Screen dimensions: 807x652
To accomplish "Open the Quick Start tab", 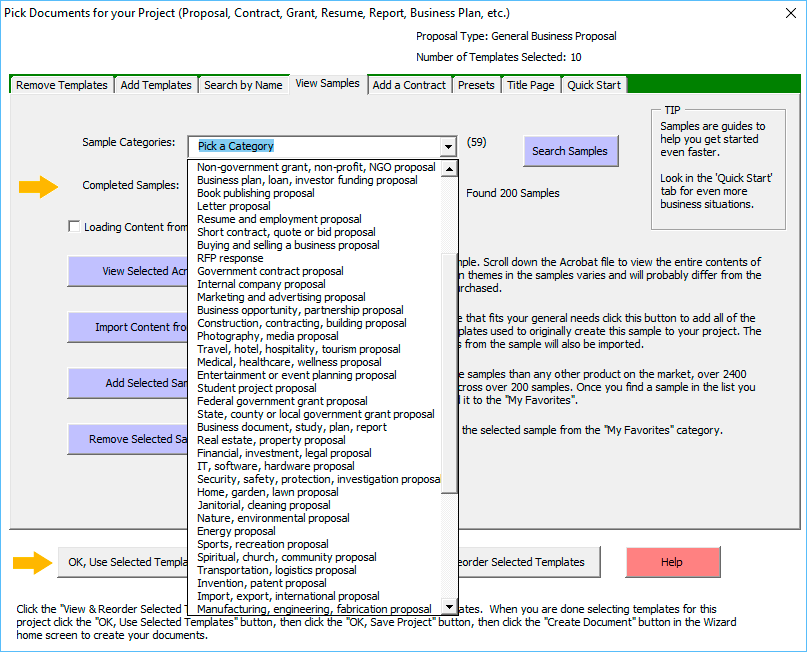I will (x=594, y=85).
